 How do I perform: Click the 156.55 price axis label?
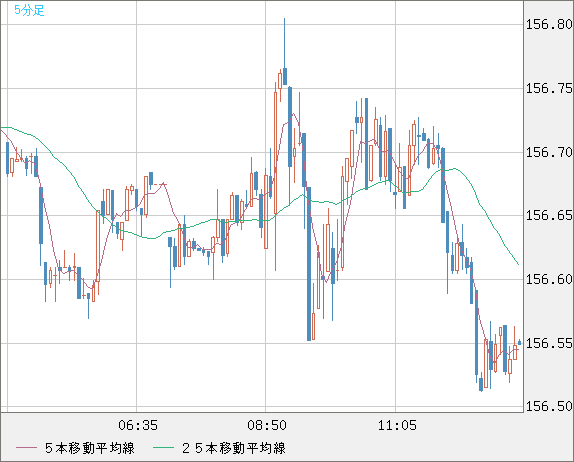549,343
